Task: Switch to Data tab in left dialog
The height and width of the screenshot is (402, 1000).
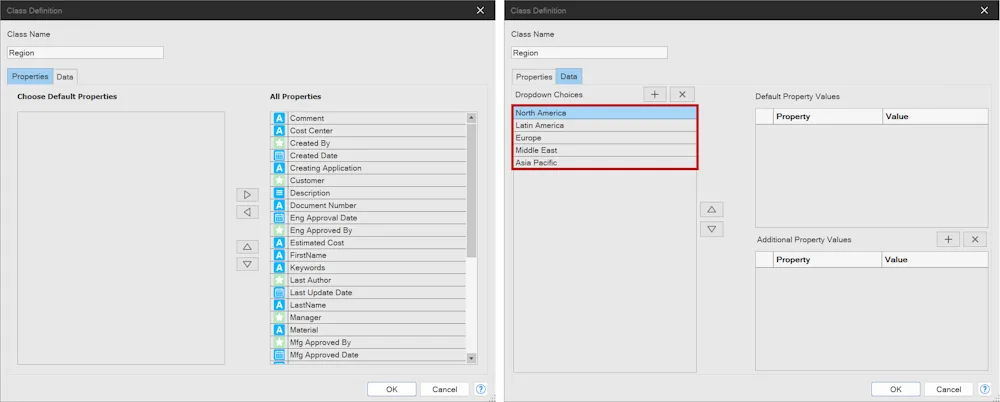Action: point(65,77)
